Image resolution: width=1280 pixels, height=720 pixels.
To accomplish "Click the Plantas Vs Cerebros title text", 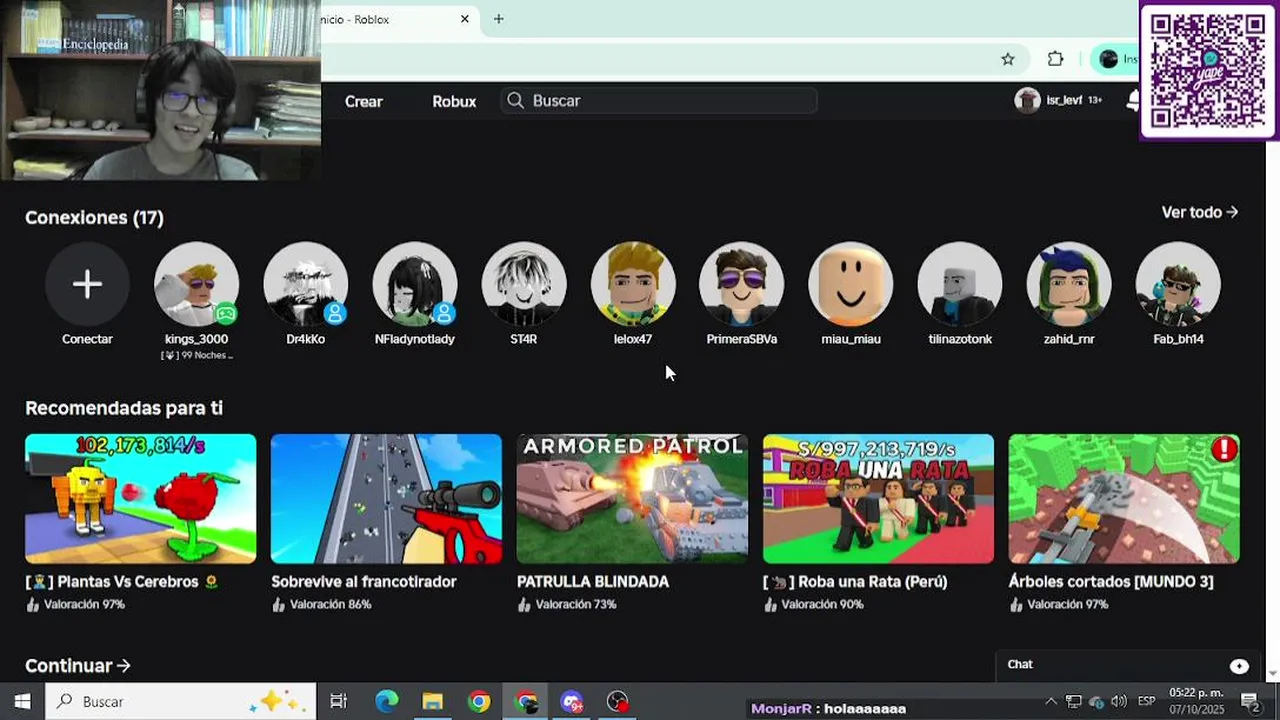I will pos(122,582).
